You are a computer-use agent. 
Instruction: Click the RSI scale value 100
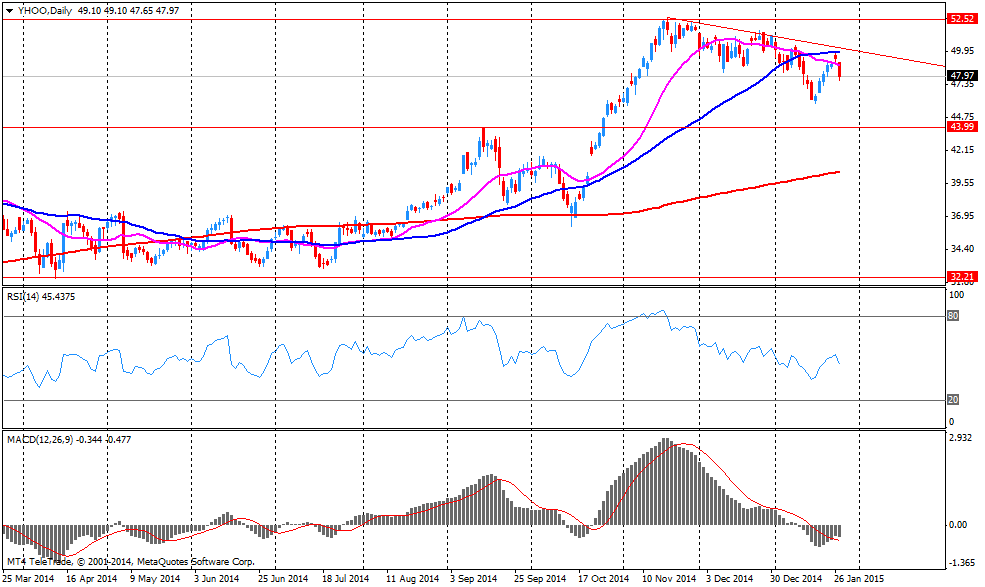pyautogui.click(x=956, y=295)
